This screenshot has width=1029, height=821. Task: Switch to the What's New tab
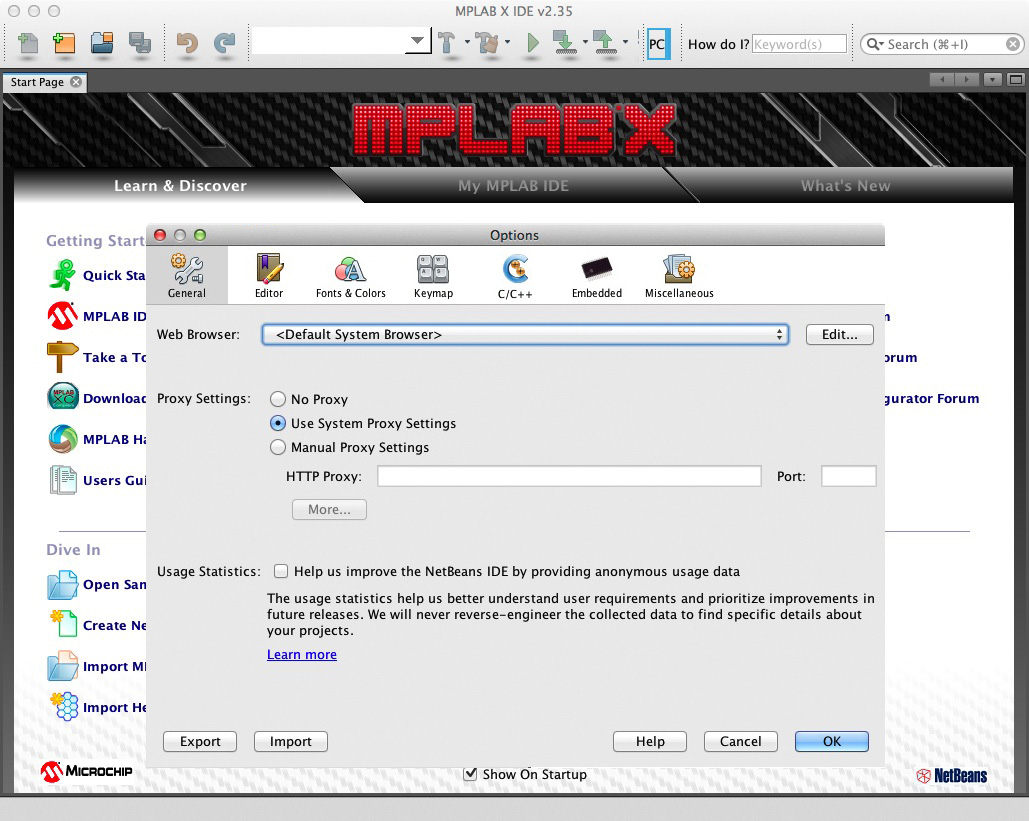pyautogui.click(x=845, y=186)
